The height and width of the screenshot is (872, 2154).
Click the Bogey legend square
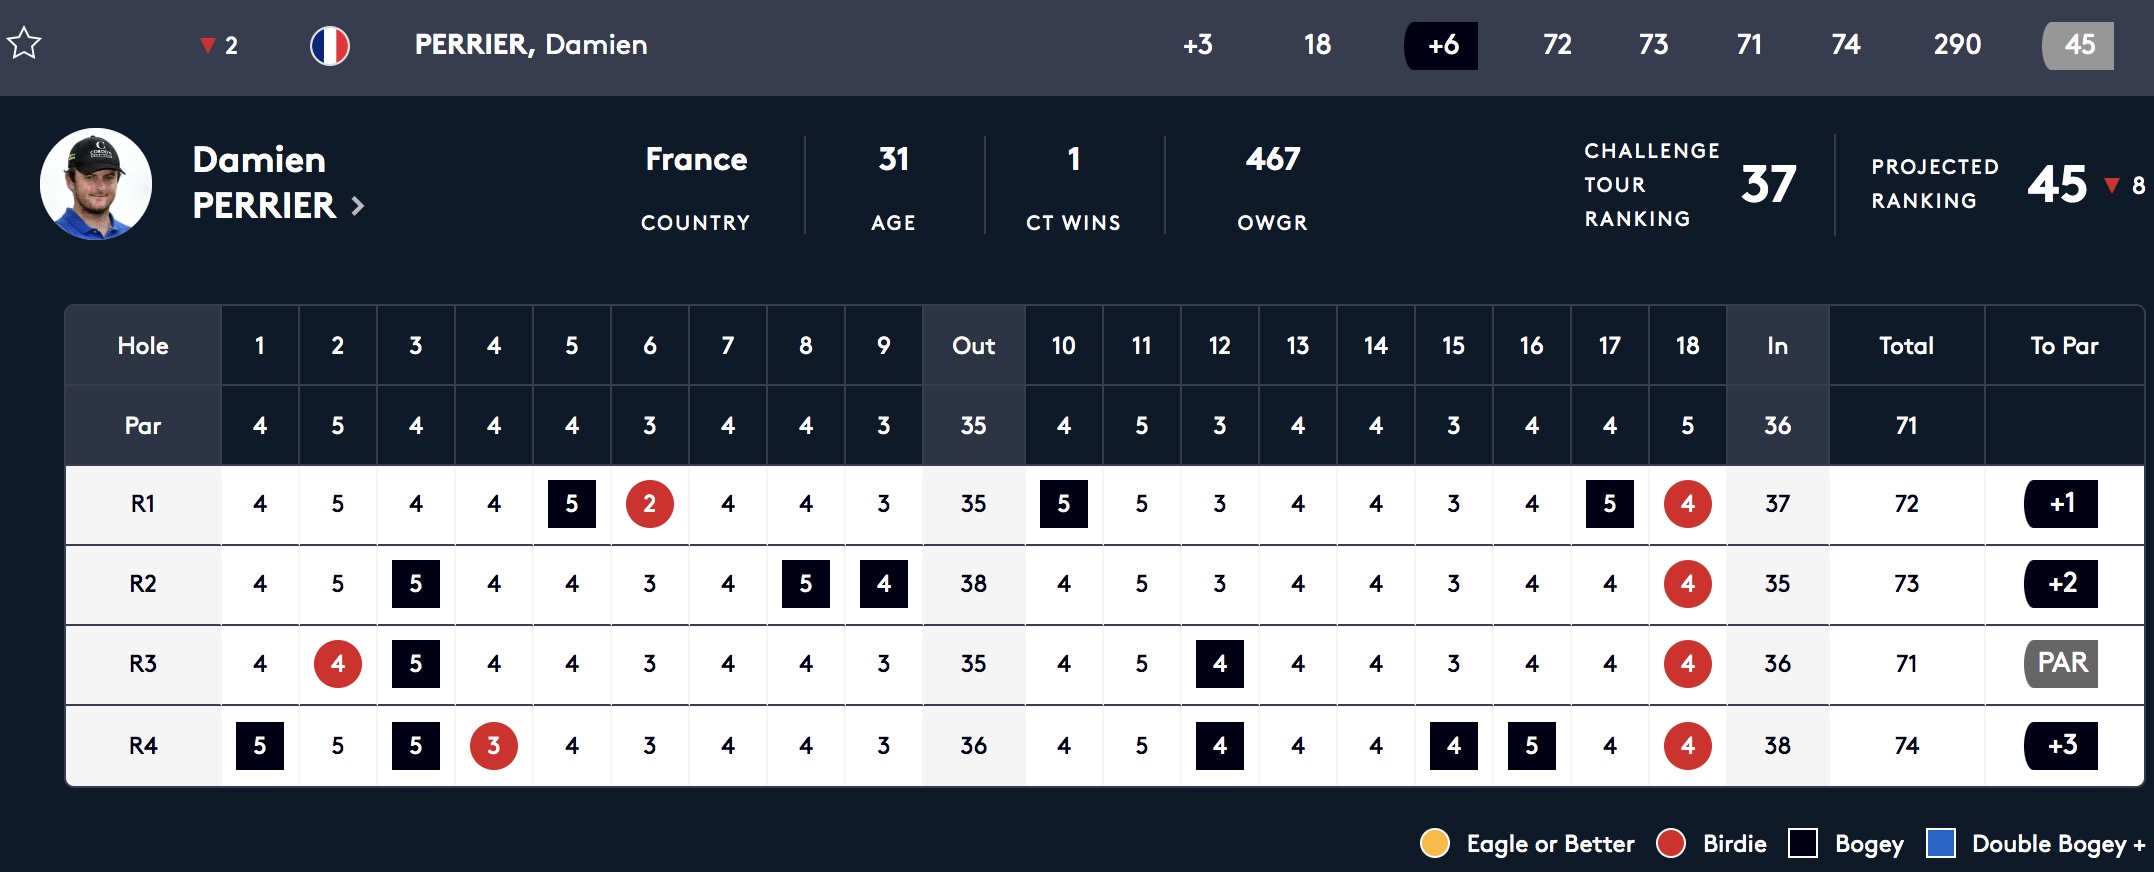[x=1802, y=843]
